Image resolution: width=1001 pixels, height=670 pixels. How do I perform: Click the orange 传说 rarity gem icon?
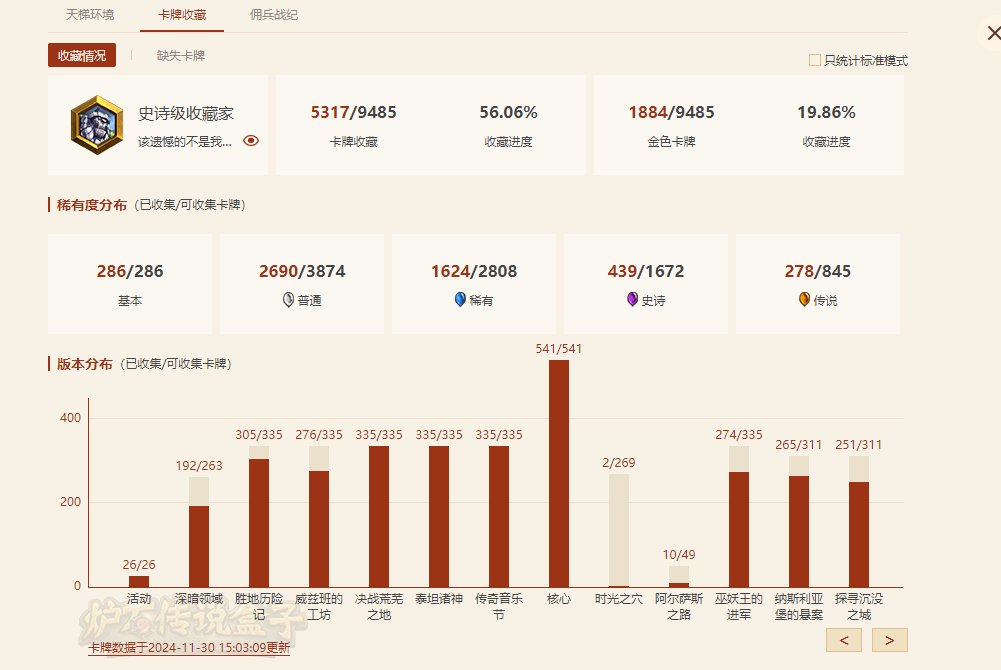click(x=804, y=299)
